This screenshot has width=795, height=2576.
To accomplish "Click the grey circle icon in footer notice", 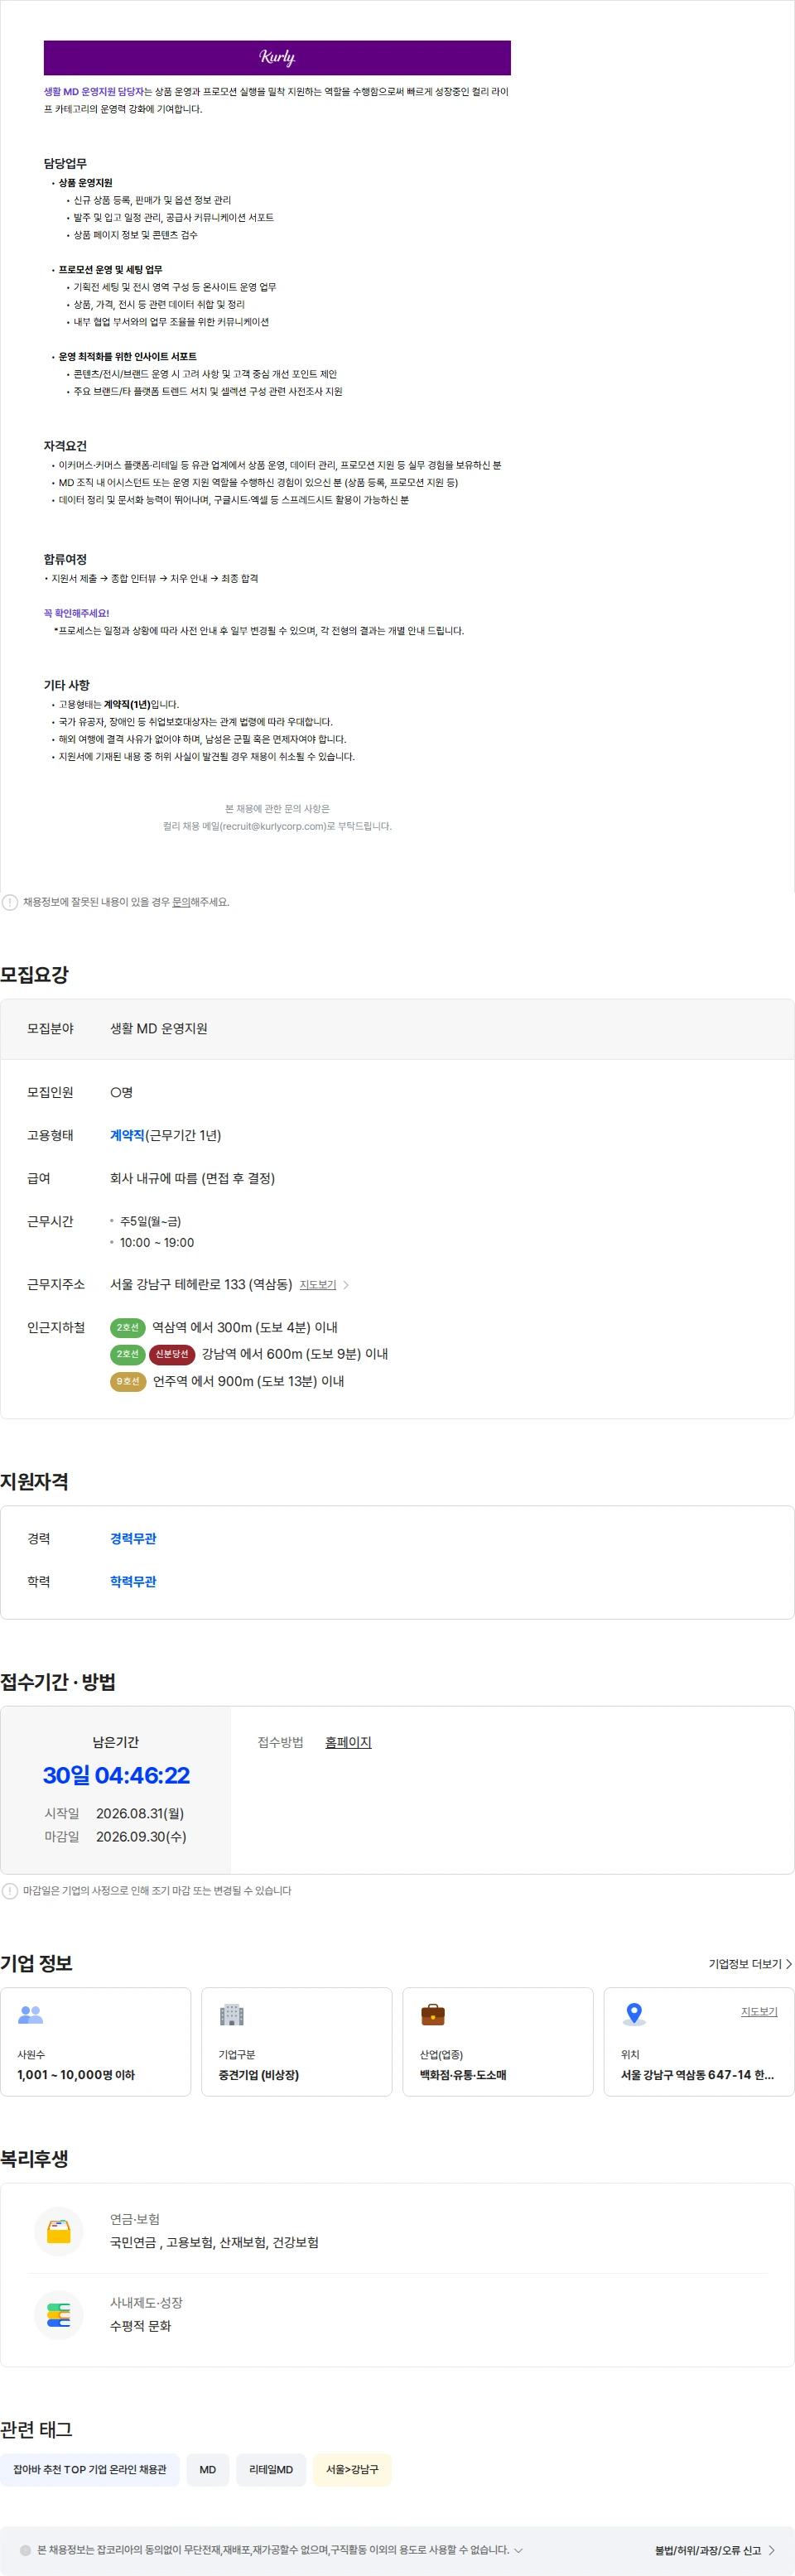I will [26, 2550].
